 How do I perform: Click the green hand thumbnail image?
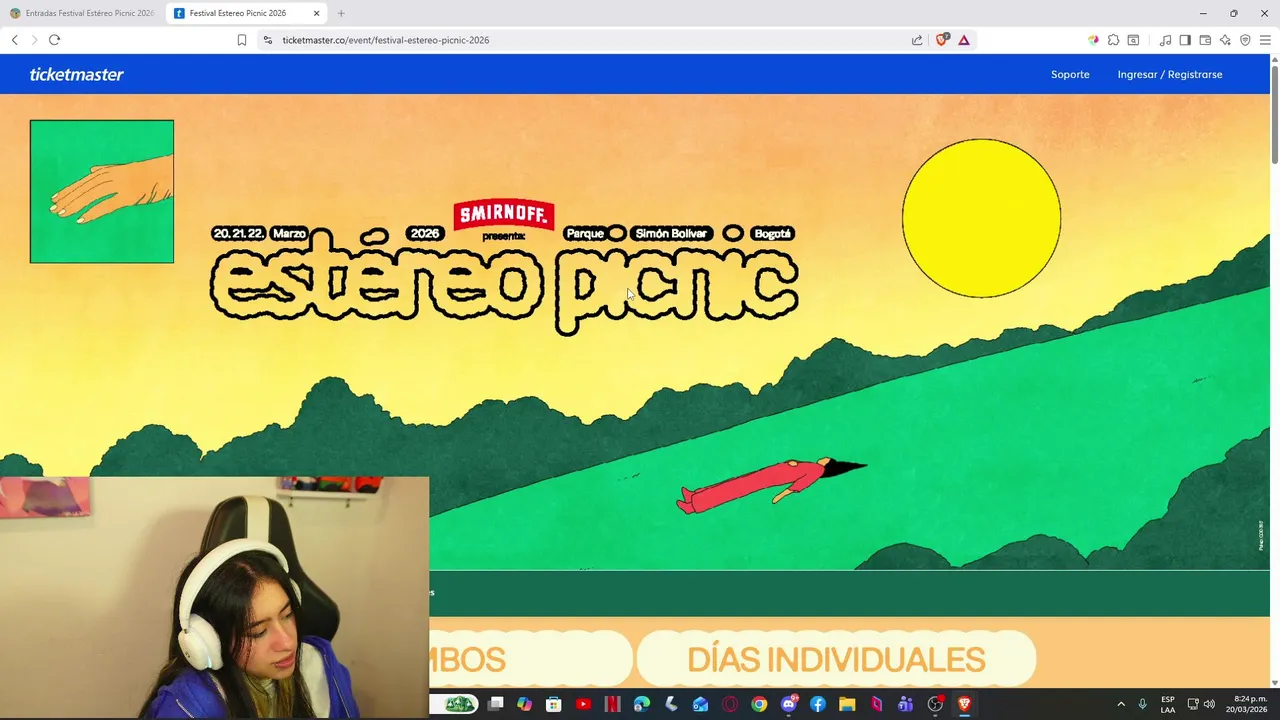point(102,192)
